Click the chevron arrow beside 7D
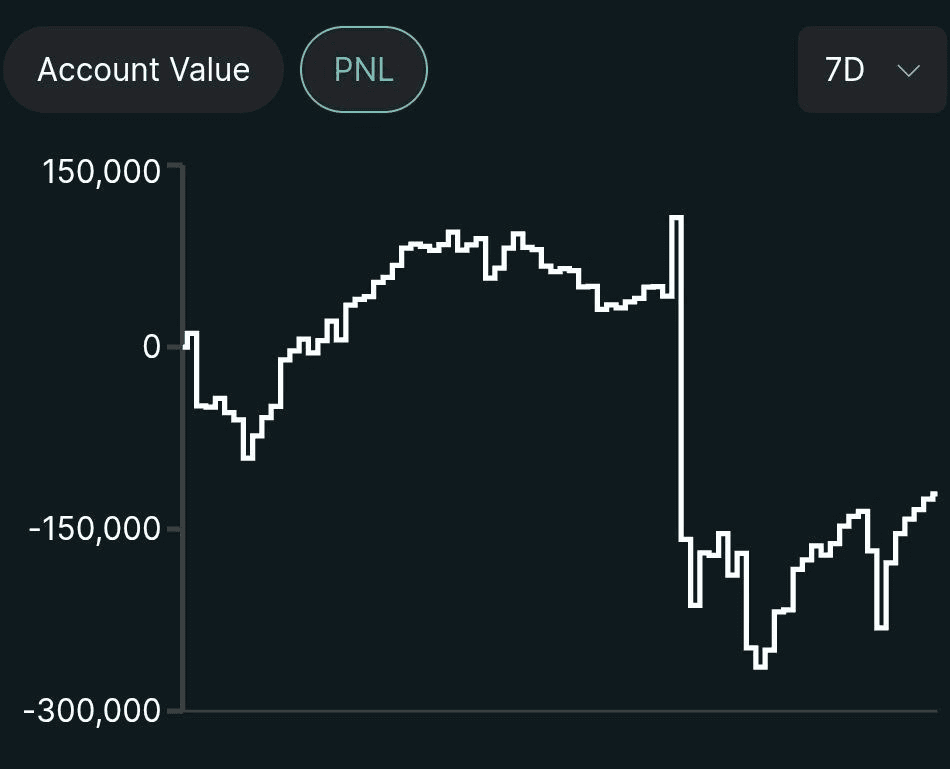This screenshot has height=769, width=950. tap(908, 70)
